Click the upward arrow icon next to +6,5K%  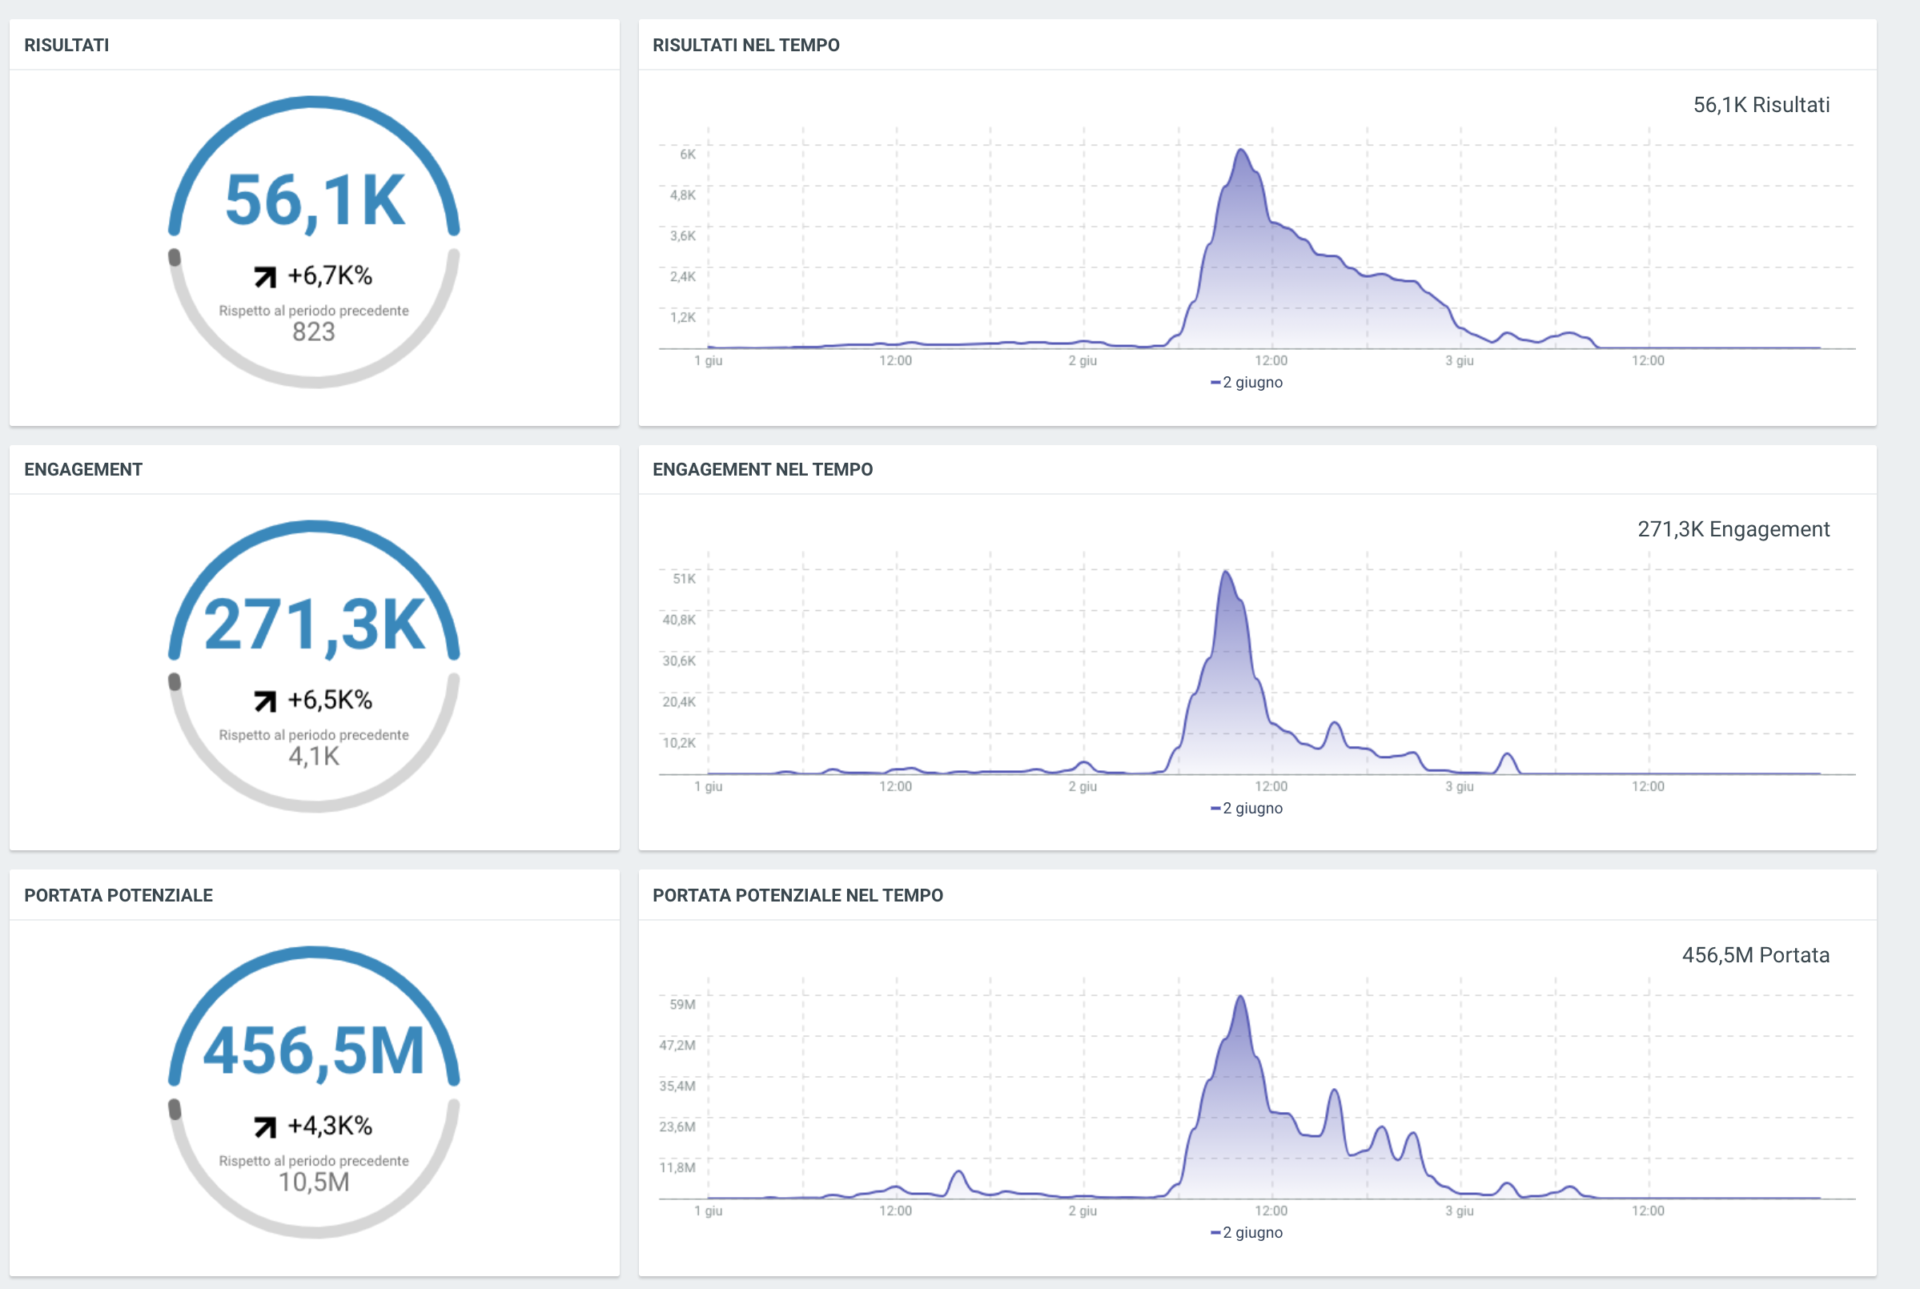point(265,701)
